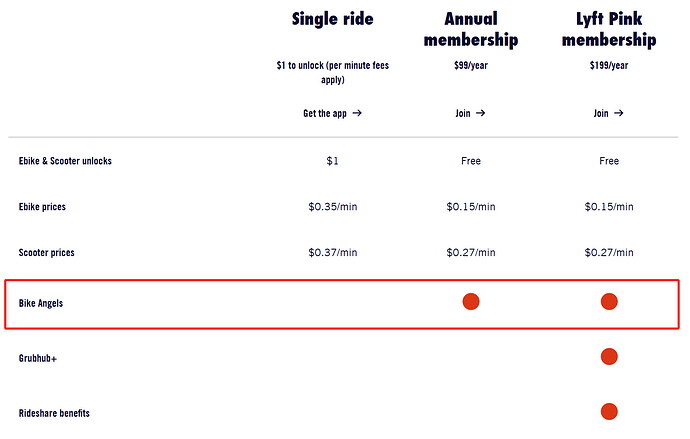Click the $1 single ride unlock price
690x439 pixels.
click(x=332, y=161)
